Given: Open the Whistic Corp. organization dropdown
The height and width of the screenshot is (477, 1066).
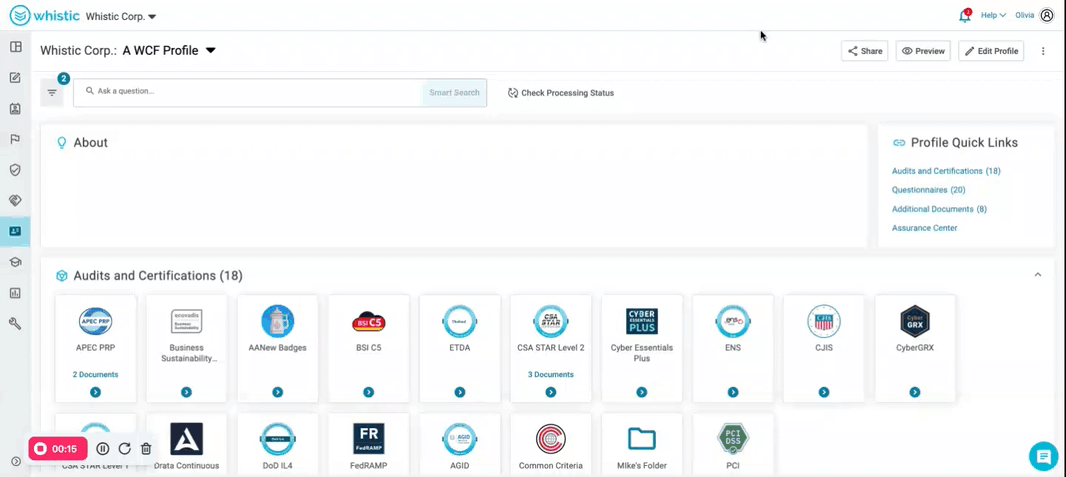Looking at the screenshot, I should (x=121, y=16).
